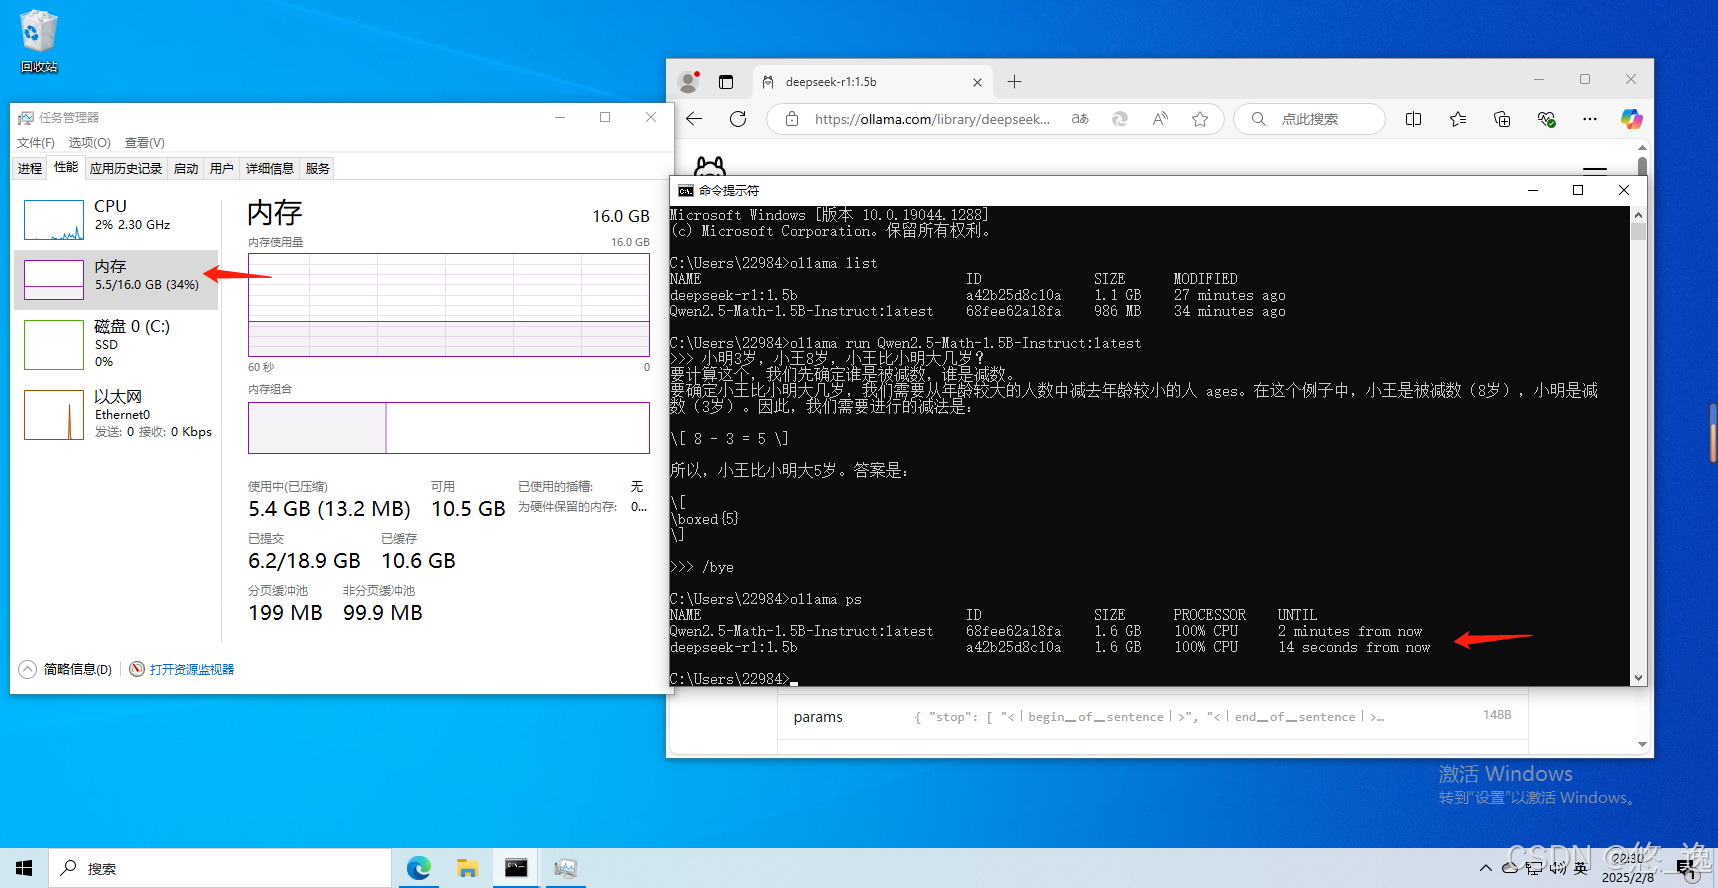The image size is (1718, 888).
Task: Open Edge favorites list icon
Action: tap(1458, 119)
